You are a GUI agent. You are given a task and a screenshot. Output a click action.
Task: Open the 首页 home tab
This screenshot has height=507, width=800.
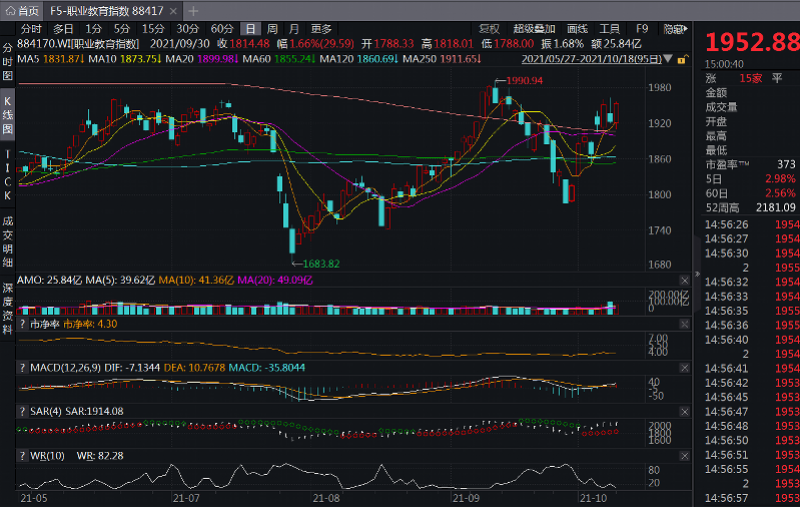(x=22, y=11)
